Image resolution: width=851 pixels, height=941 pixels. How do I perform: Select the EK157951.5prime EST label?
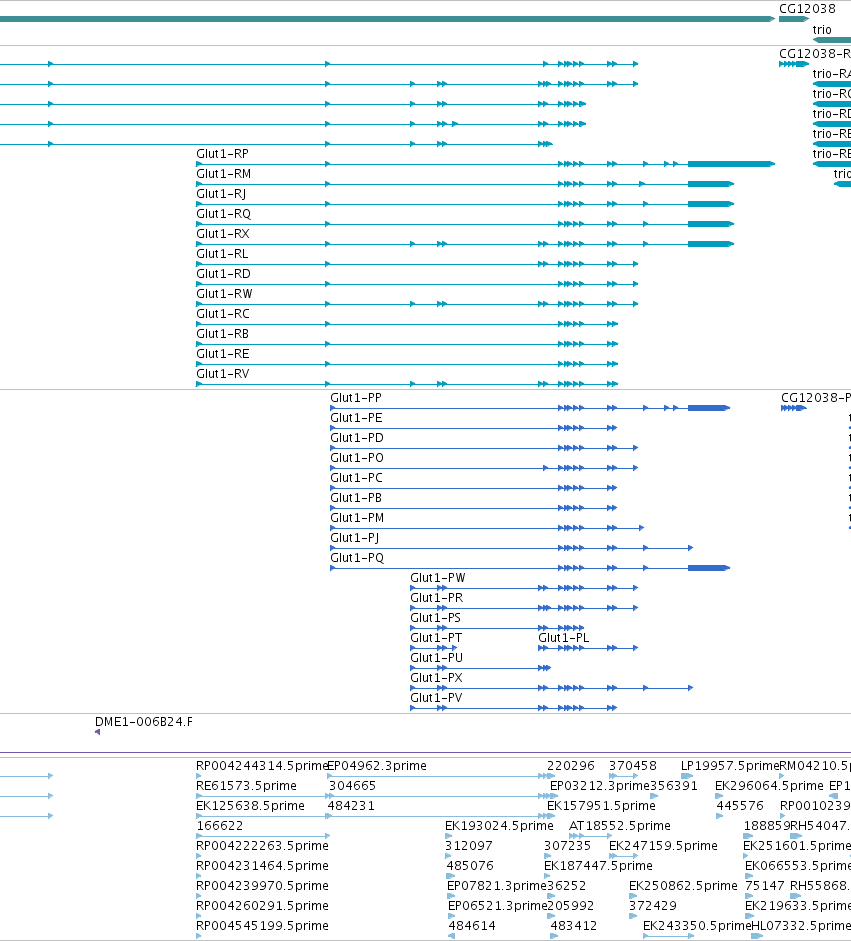pyautogui.click(x=601, y=806)
